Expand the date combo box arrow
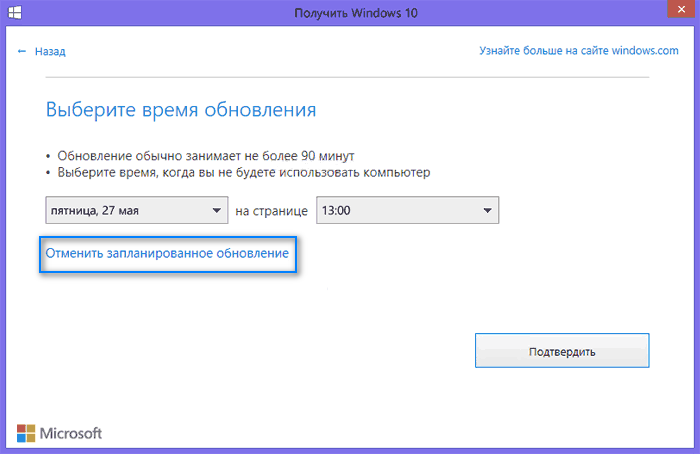 pyautogui.click(x=216, y=211)
